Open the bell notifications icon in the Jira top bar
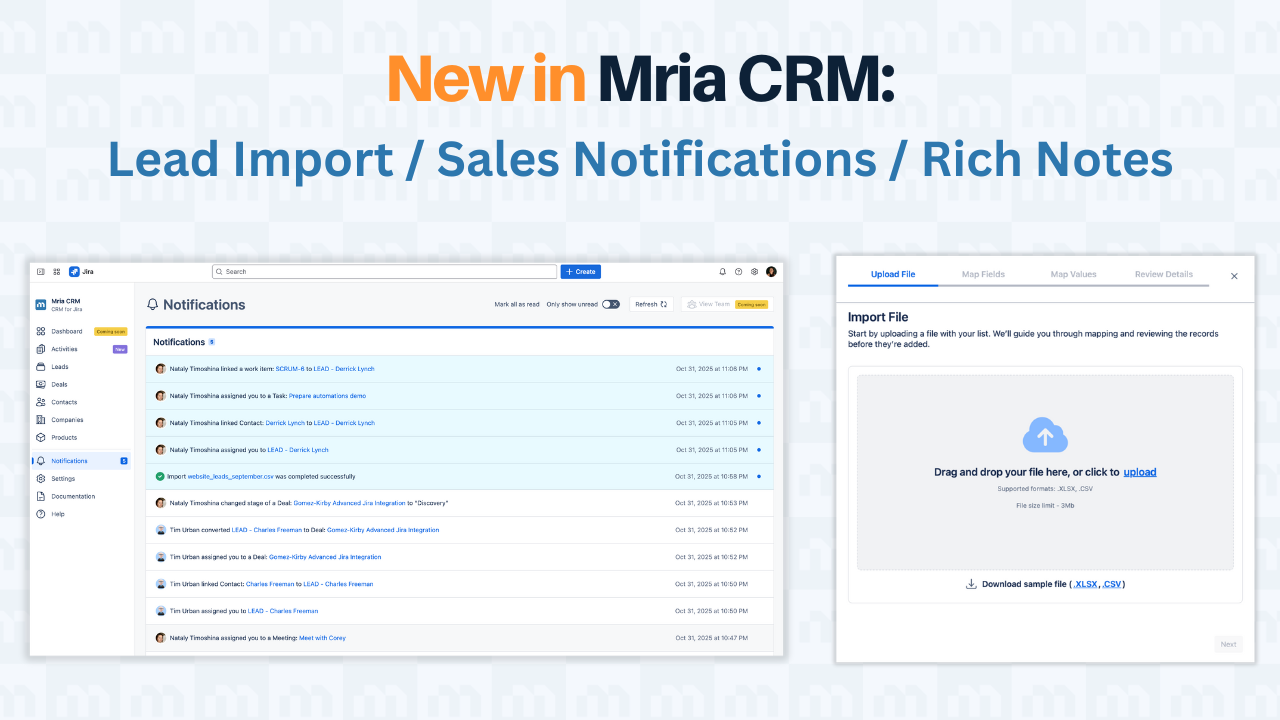Image resolution: width=1280 pixels, height=720 pixels. point(723,272)
